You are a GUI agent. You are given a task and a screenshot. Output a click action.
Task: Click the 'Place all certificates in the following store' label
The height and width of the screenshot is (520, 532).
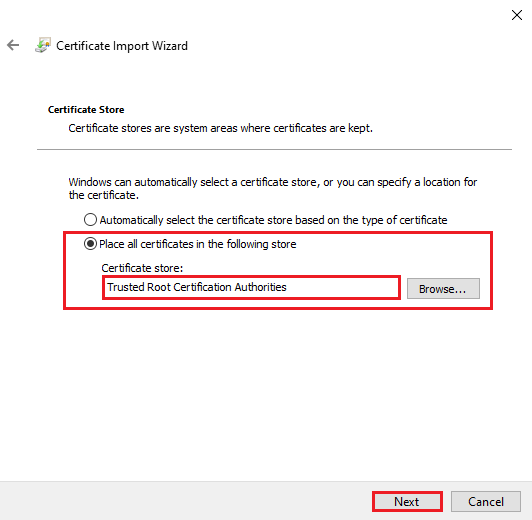pos(197,244)
